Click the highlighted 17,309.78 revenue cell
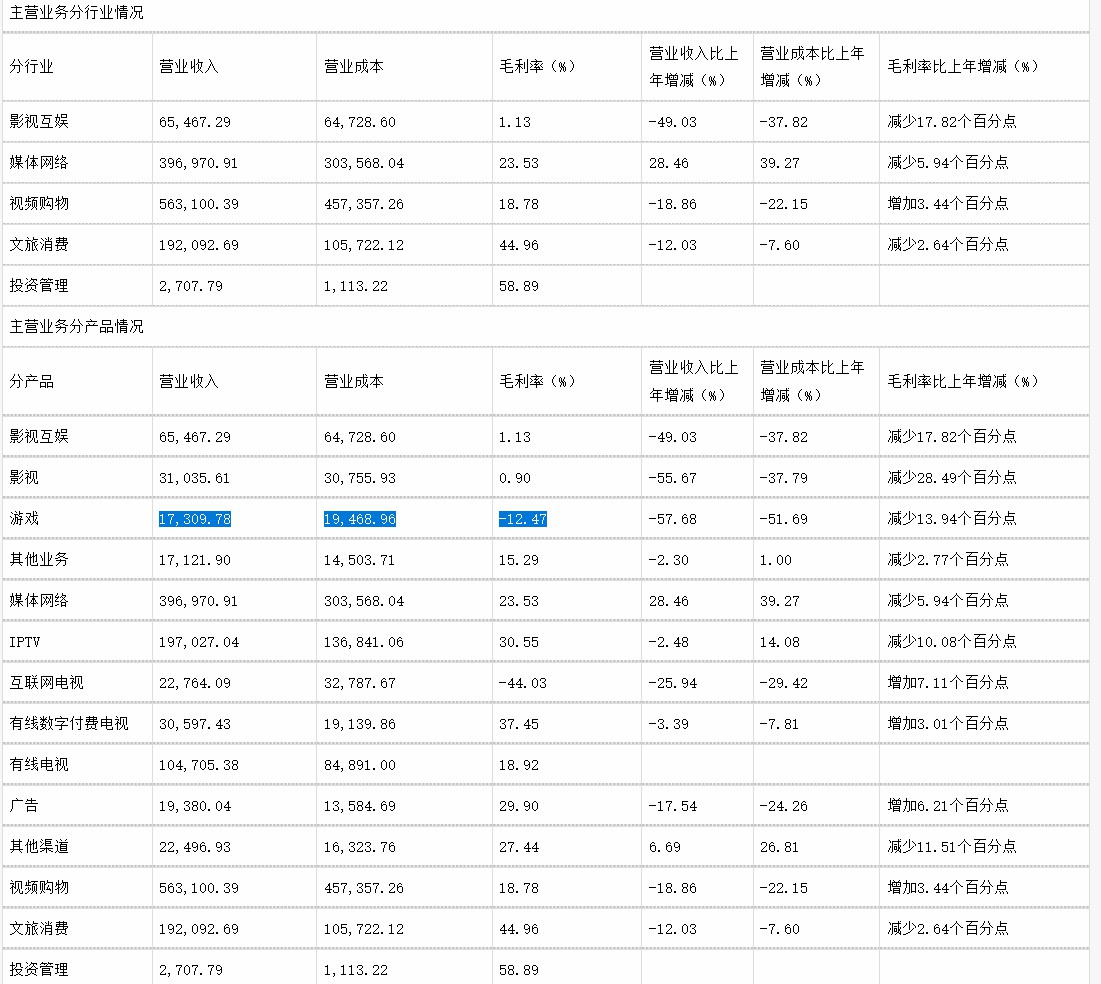This screenshot has height=984, width=1101. pyautogui.click(x=195, y=519)
